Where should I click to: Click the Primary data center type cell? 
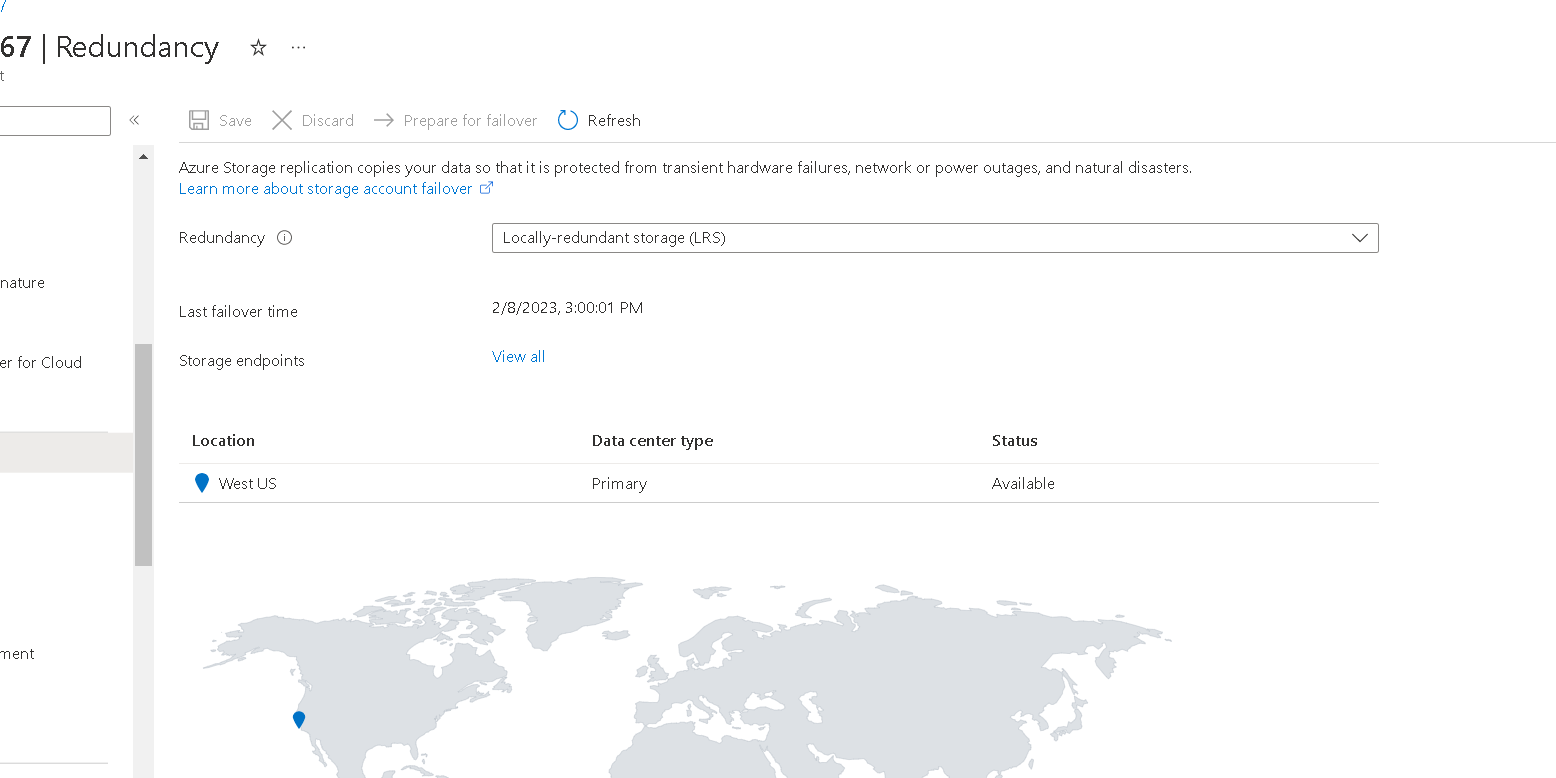[619, 484]
